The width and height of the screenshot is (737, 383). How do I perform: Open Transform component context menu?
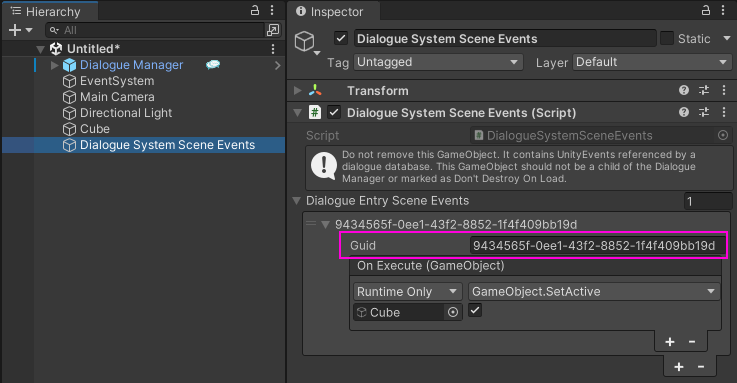[724, 90]
